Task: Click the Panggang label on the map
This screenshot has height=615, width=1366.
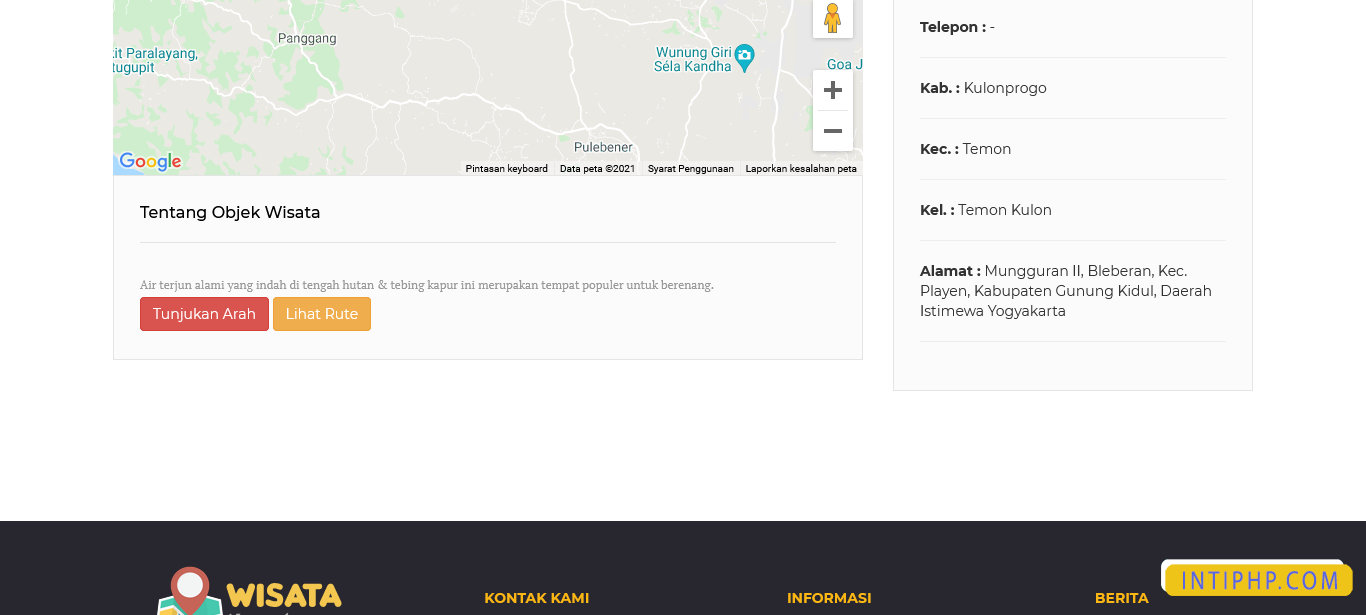Action: [x=308, y=38]
